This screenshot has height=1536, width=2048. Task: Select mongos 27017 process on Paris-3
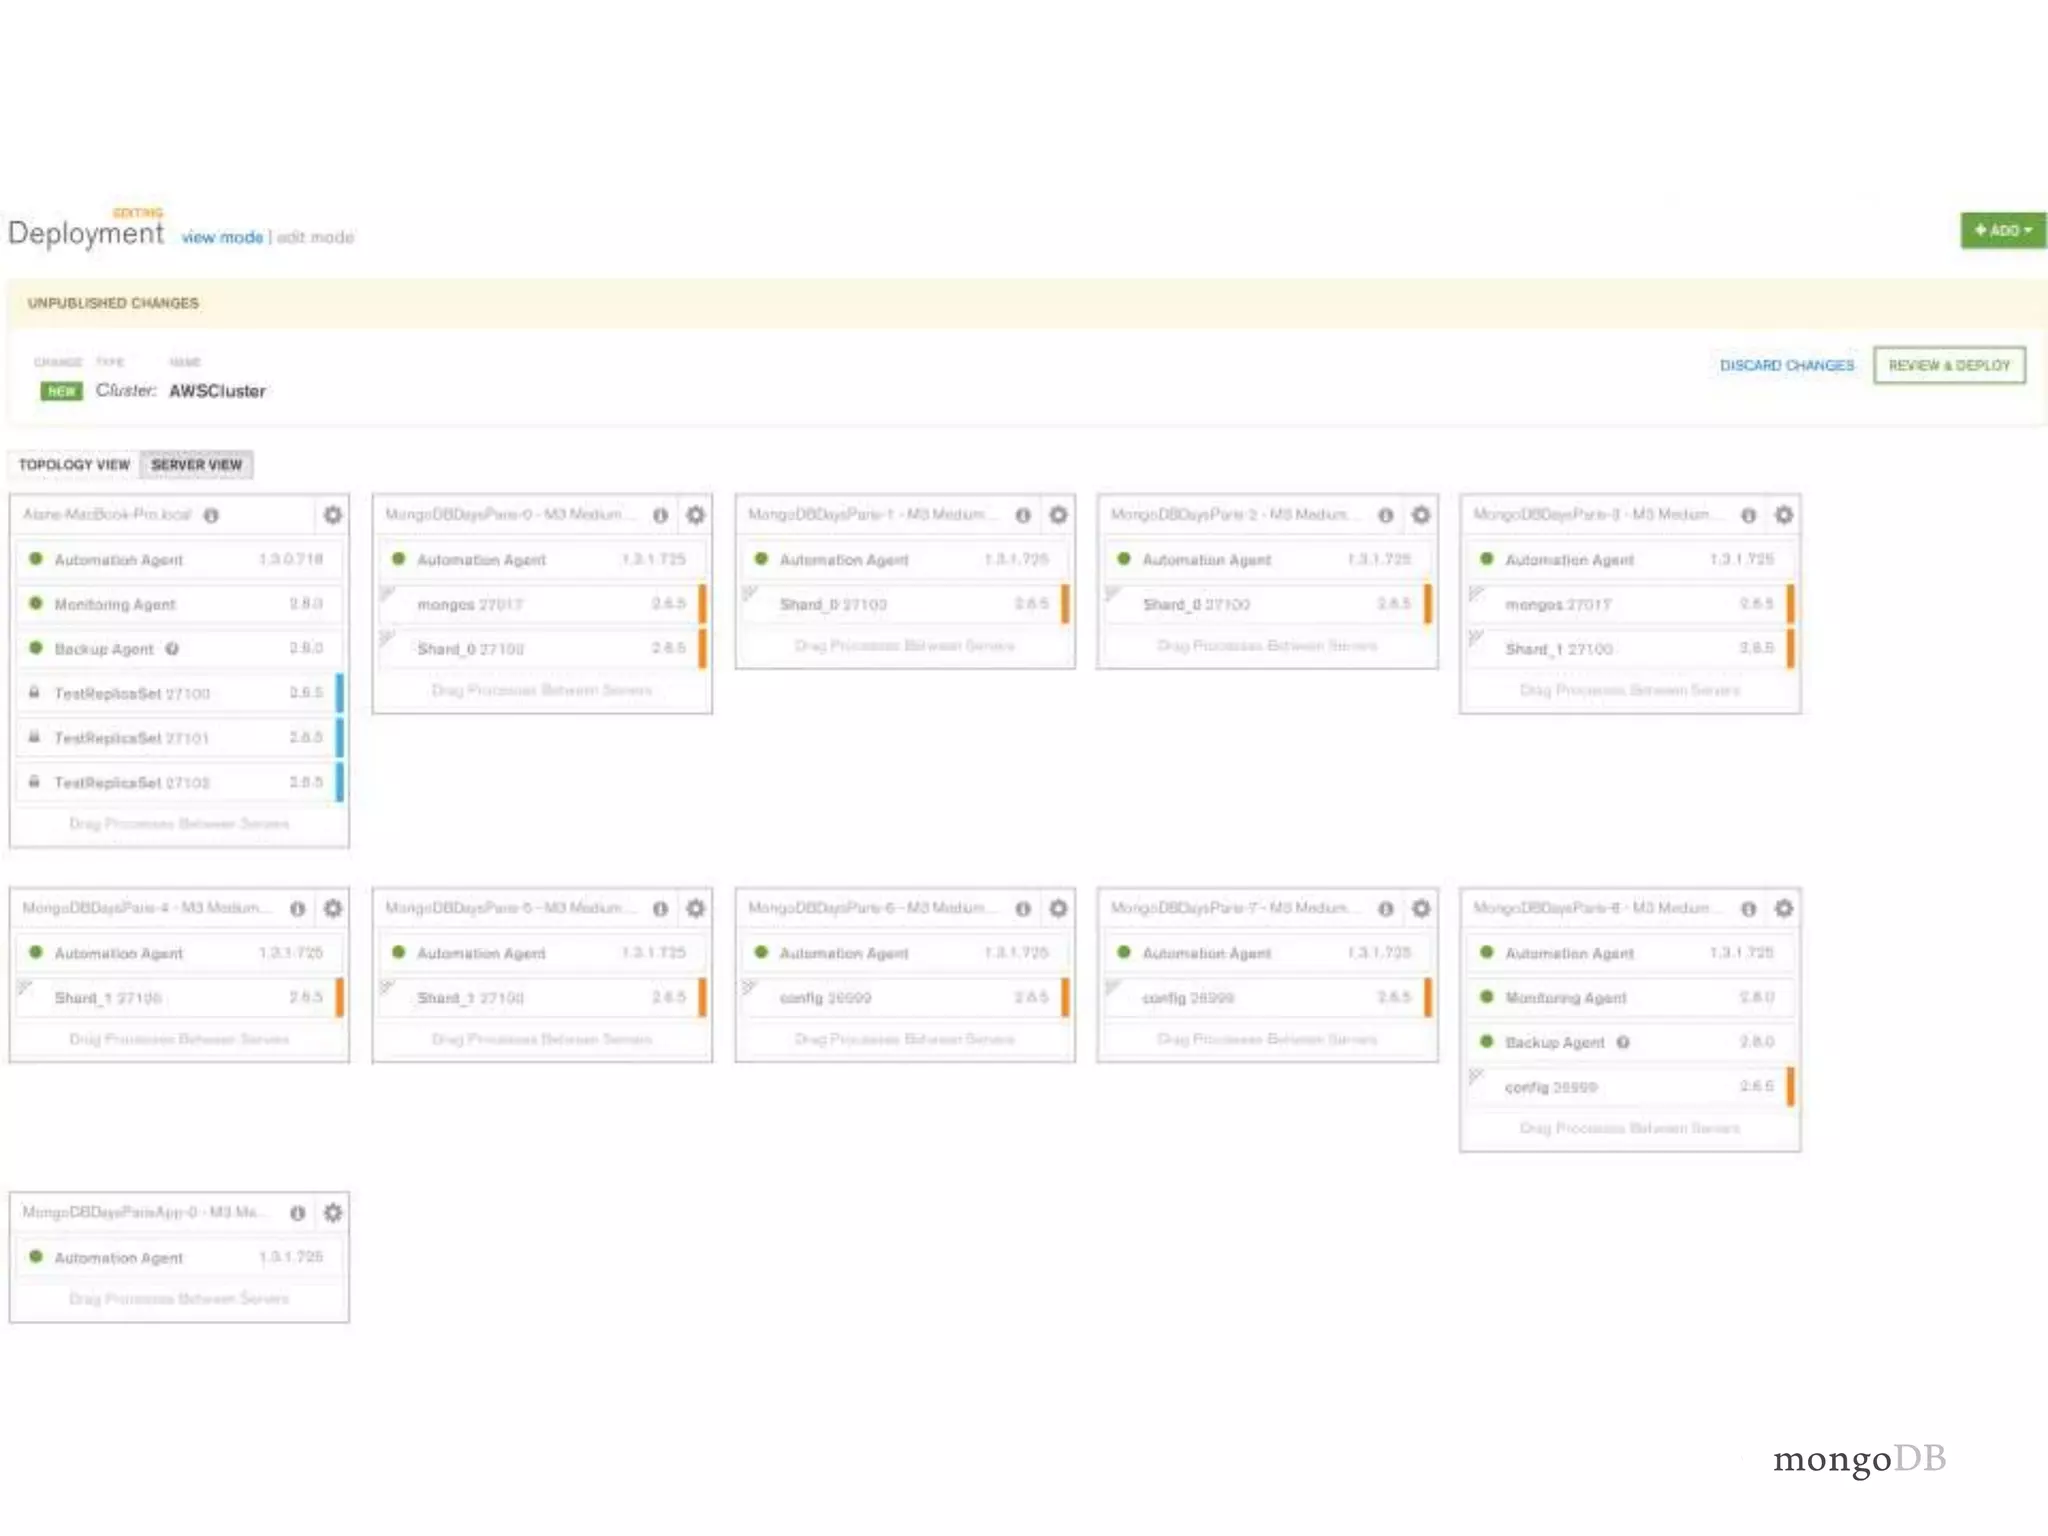[1631, 604]
